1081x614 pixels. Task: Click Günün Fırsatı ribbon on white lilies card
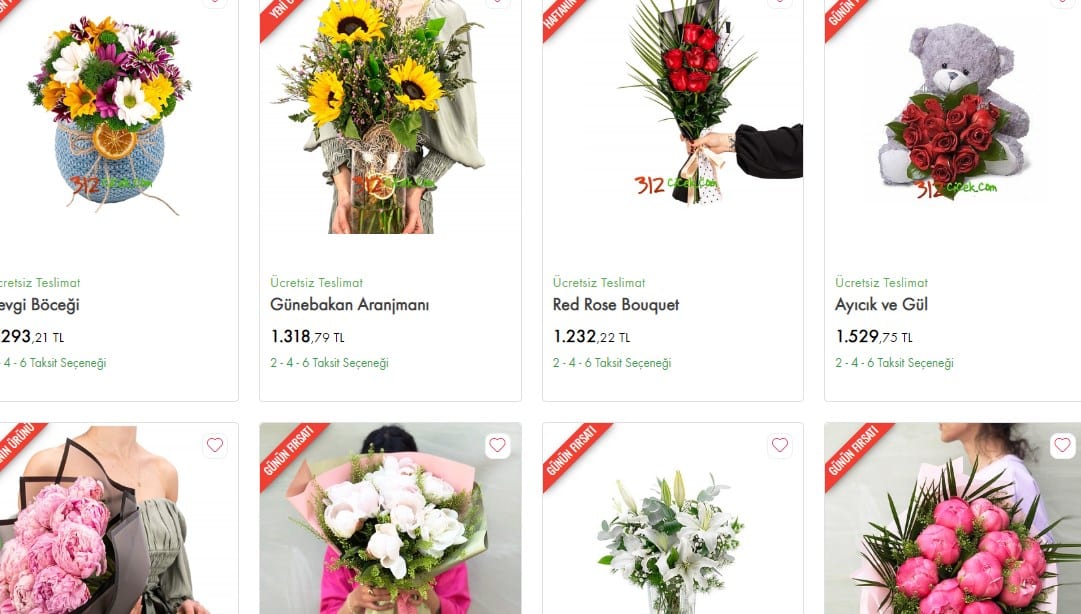point(574,453)
